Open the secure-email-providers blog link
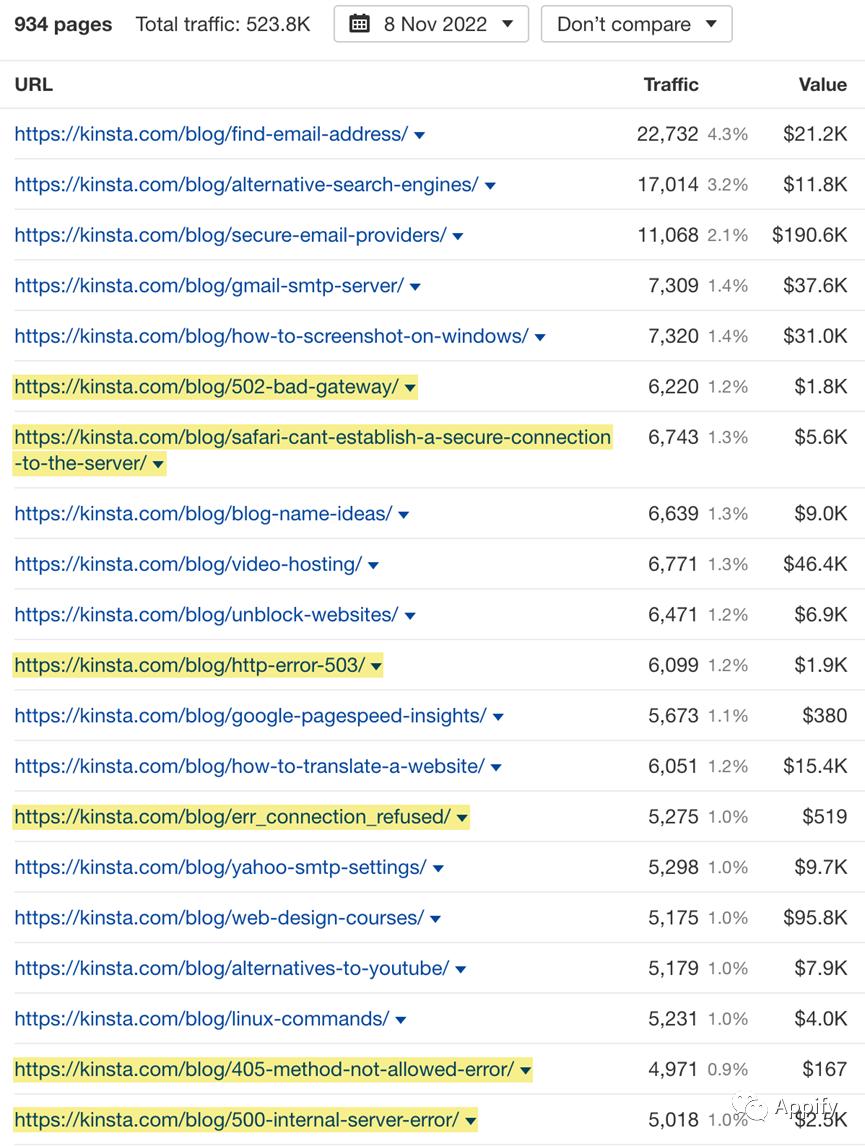This screenshot has width=865, height=1146. [x=230, y=235]
